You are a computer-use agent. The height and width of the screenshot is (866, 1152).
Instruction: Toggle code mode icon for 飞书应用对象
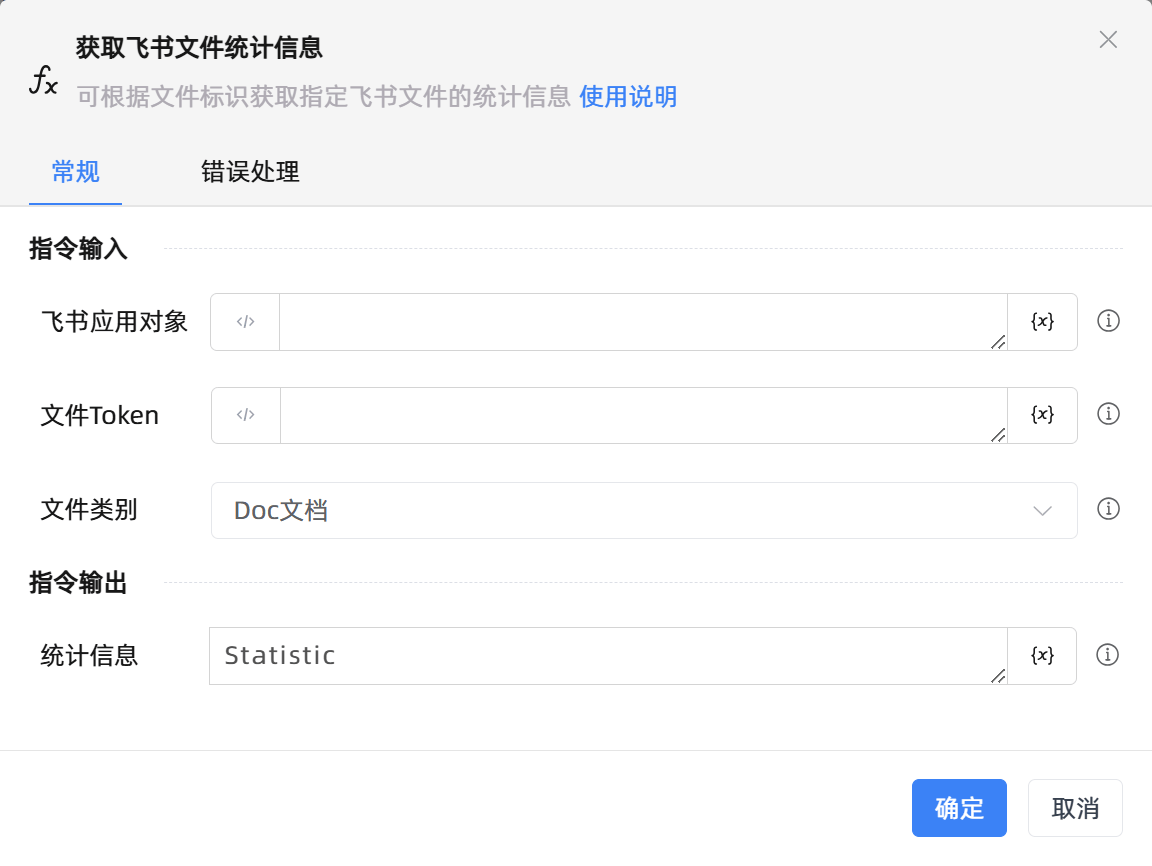245,322
